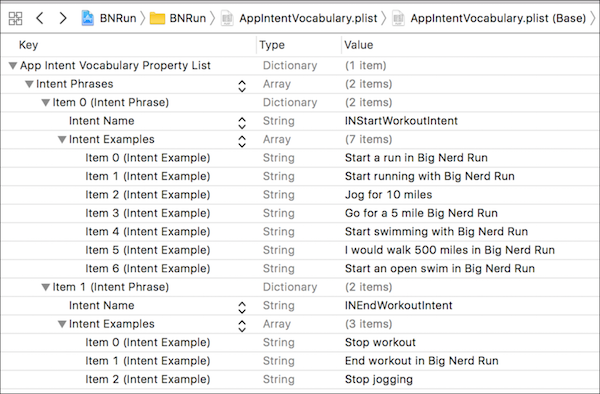Click Type cell of Intent Phrases row

point(277,84)
